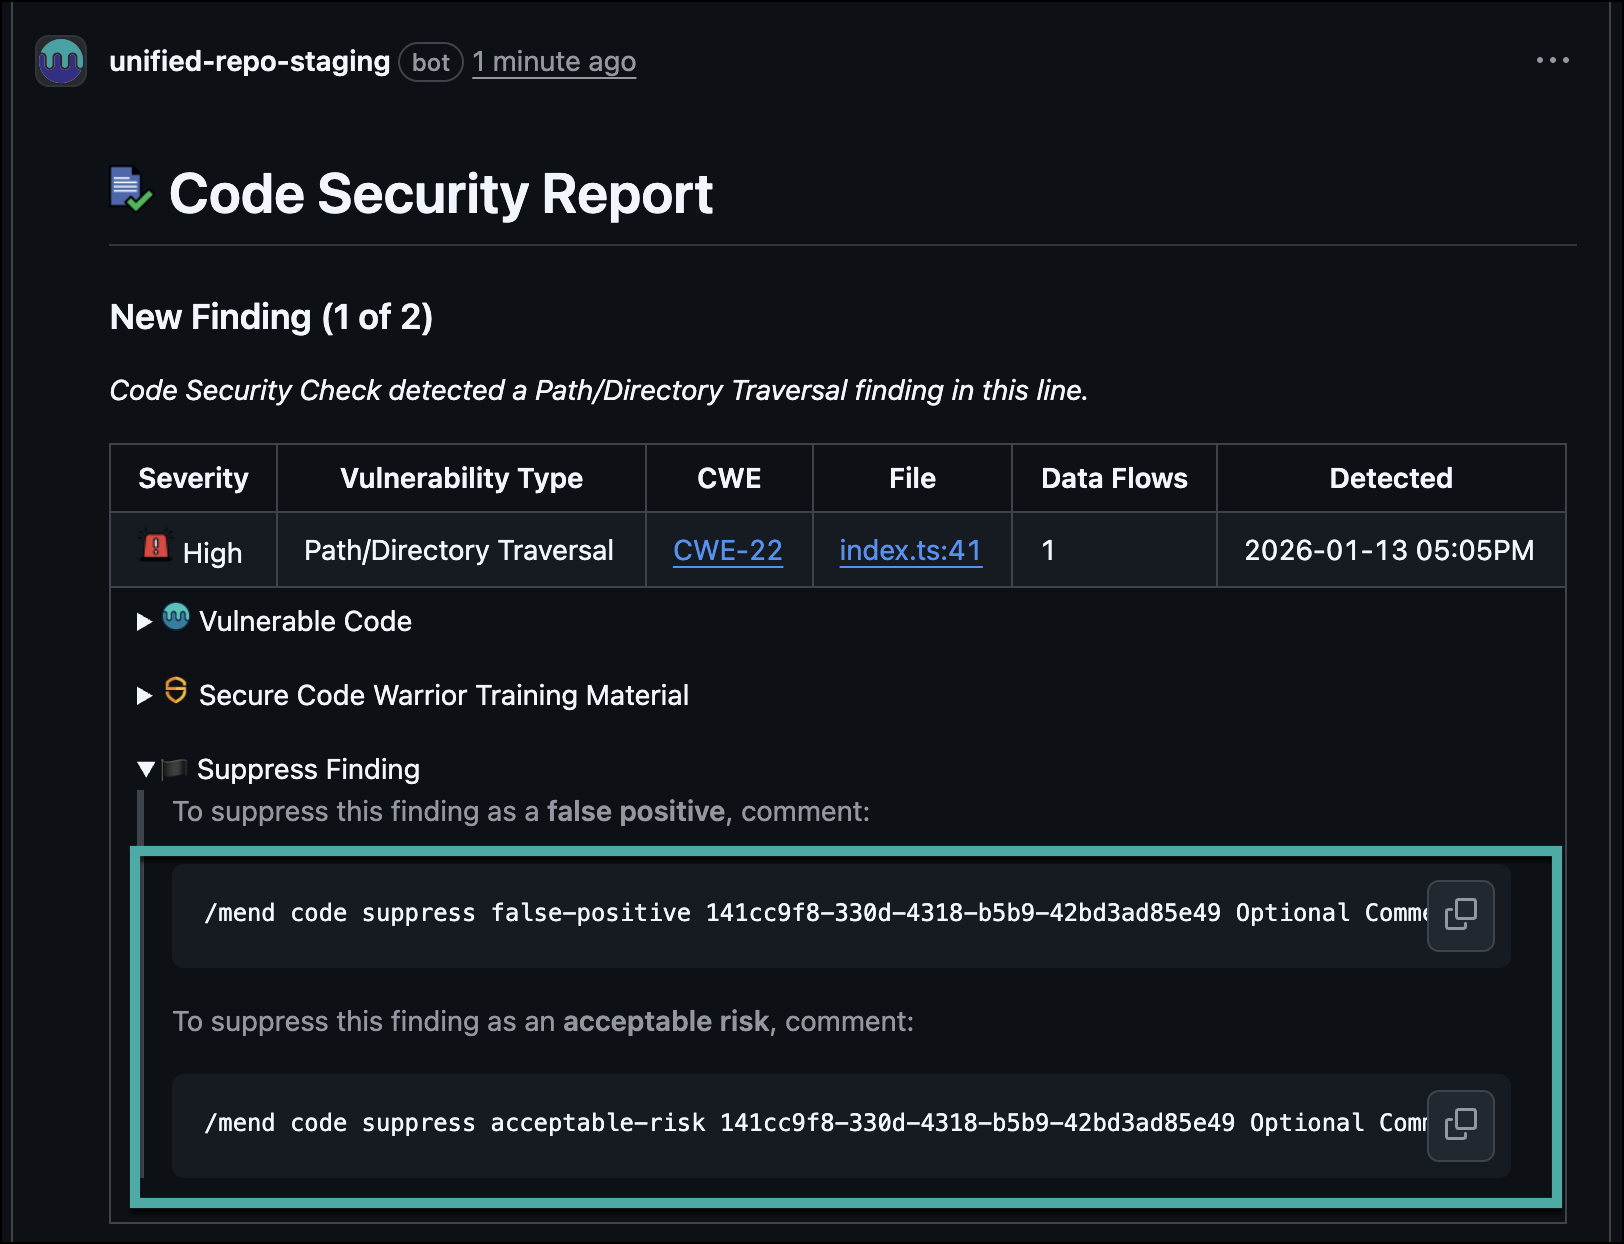The image size is (1624, 1244).
Task: Click the Secure Code Warrior shield icon
Action: click(x=176, y=691)
